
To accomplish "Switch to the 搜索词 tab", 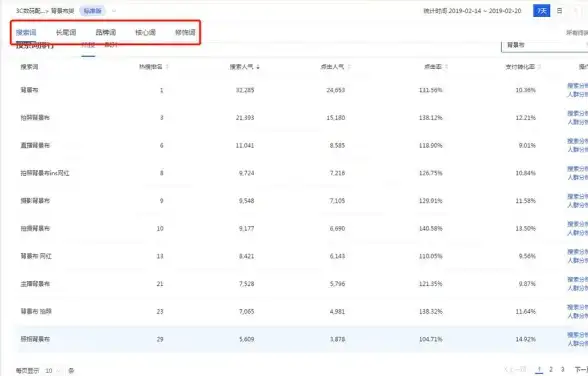I will (x=26, y=33).
